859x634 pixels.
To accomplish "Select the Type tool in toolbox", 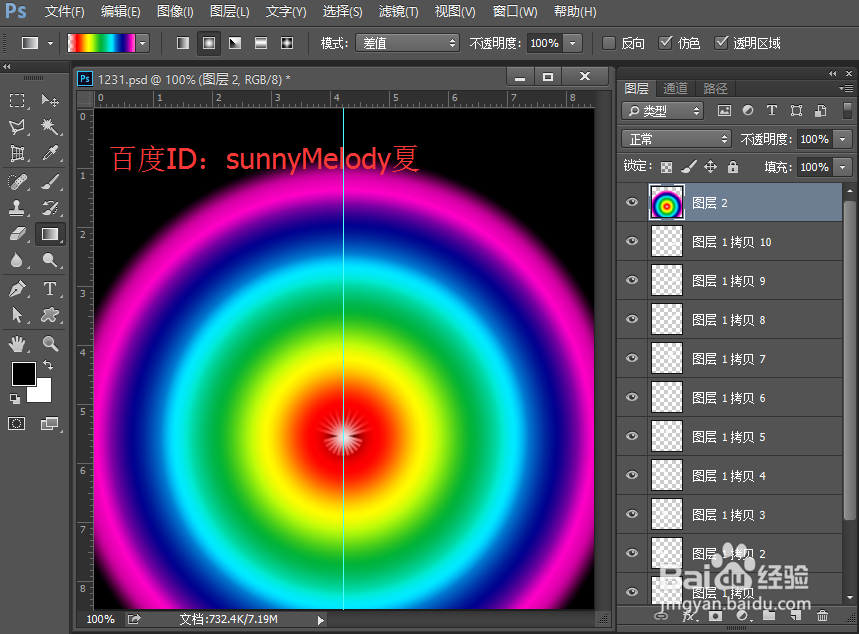I will (x=50, y=288).
